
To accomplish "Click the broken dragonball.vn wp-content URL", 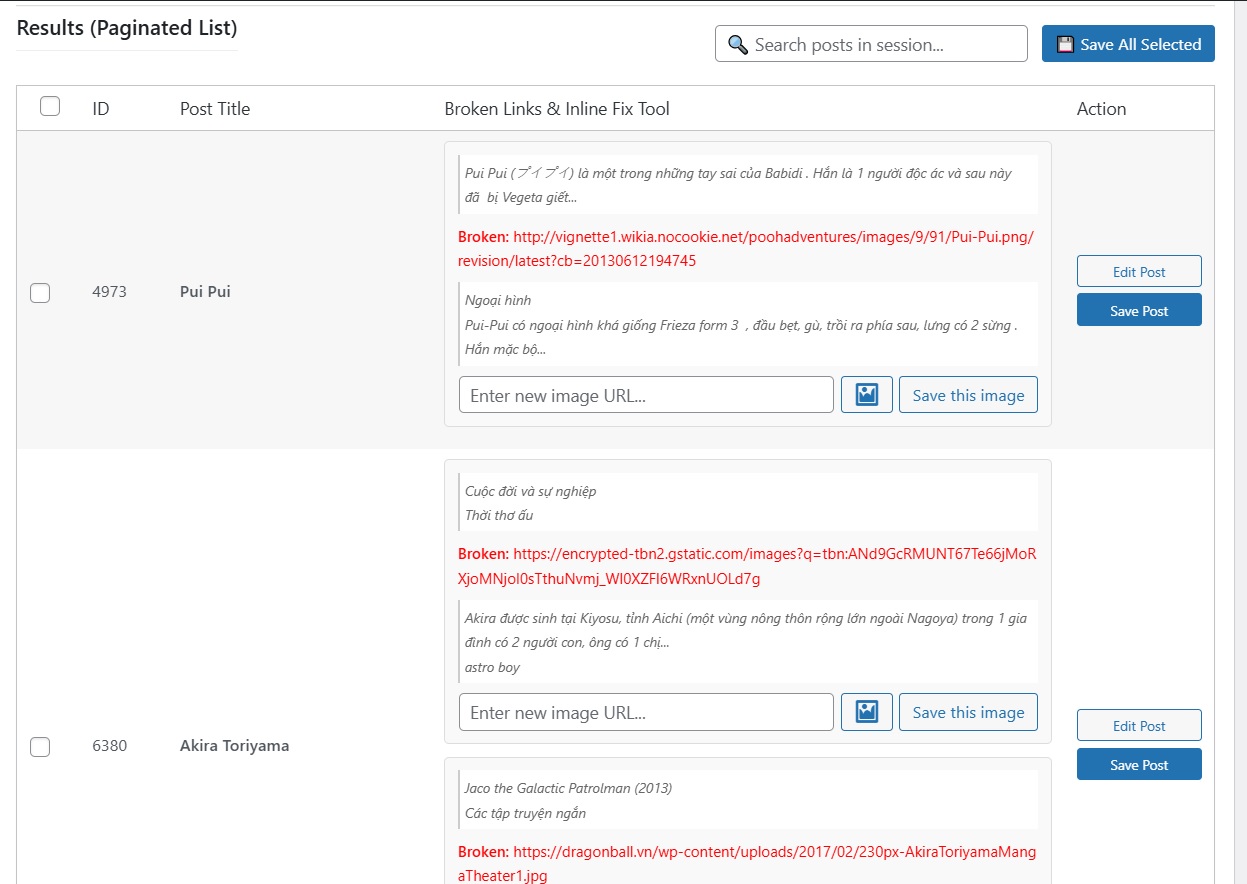I will 748,864.
